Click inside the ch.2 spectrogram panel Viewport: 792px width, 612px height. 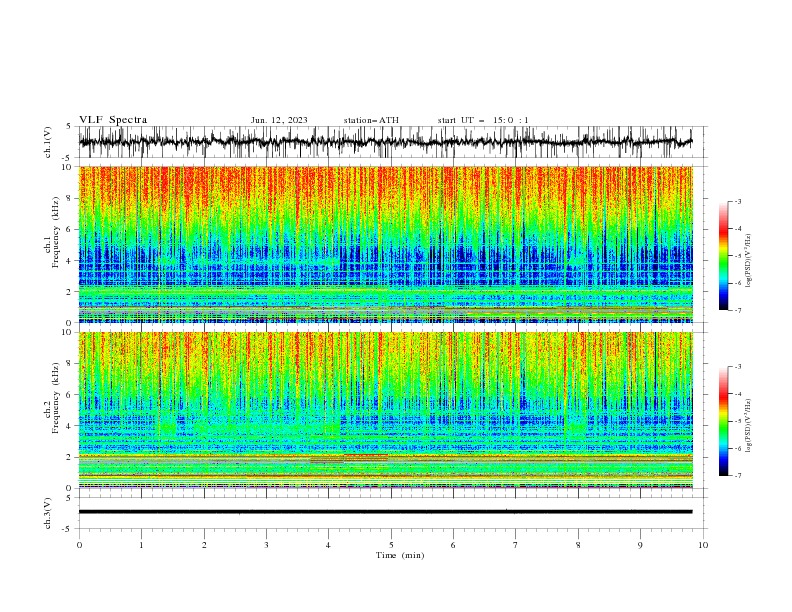coord(386,410)
